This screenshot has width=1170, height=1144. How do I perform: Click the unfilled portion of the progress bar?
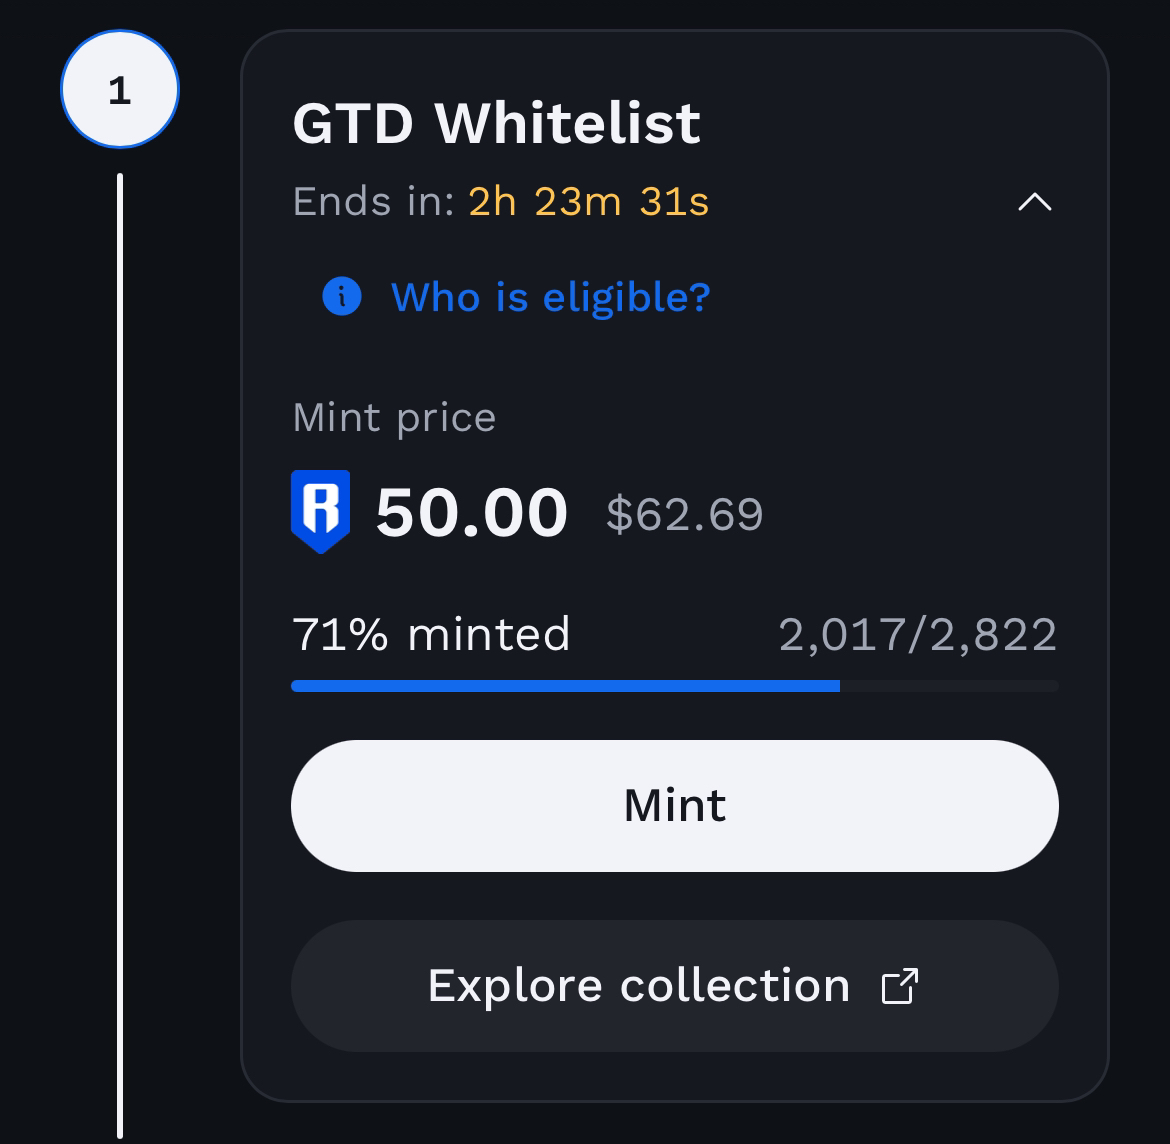948,686
